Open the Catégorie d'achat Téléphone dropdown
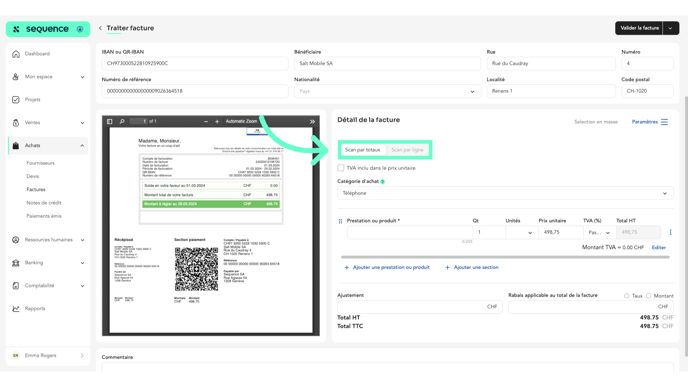 tap(505, 193)
